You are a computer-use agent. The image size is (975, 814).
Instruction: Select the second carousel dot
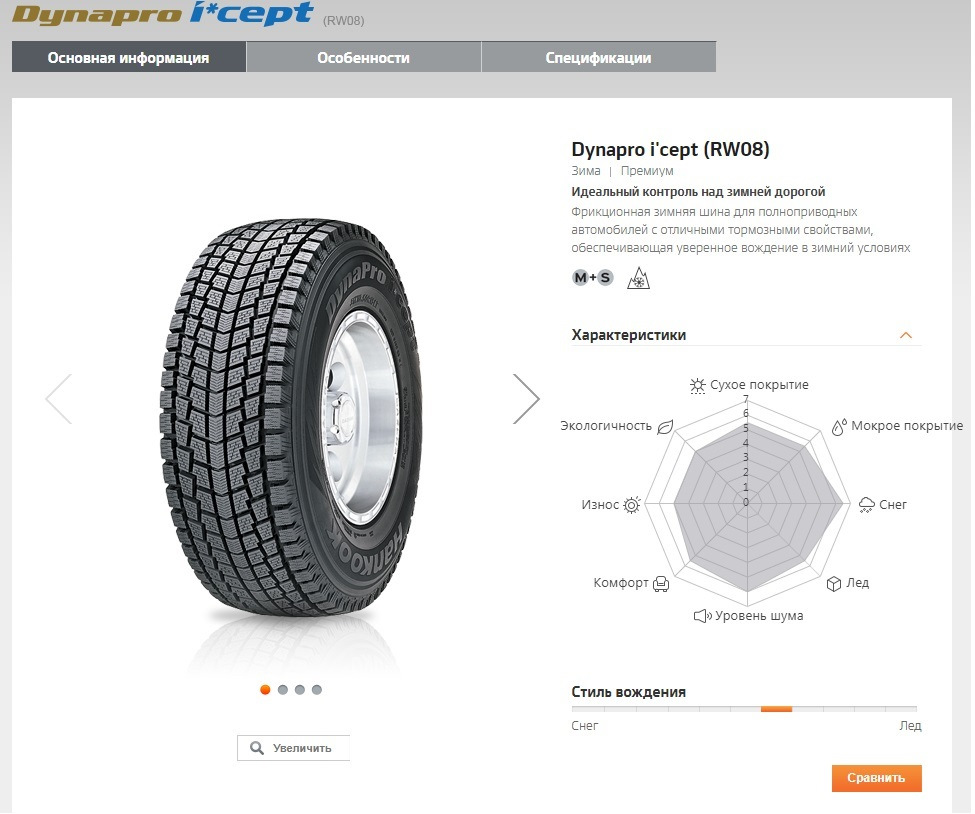282,690
